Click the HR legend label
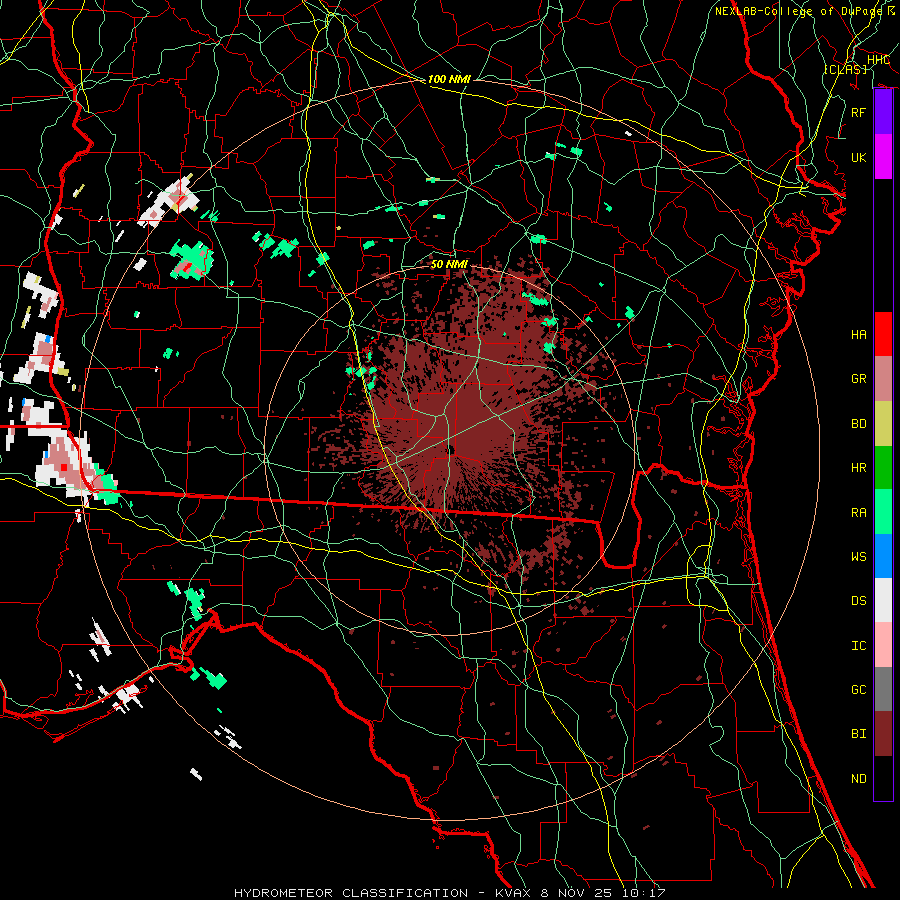The image size is (900, 900). [858, 468]
